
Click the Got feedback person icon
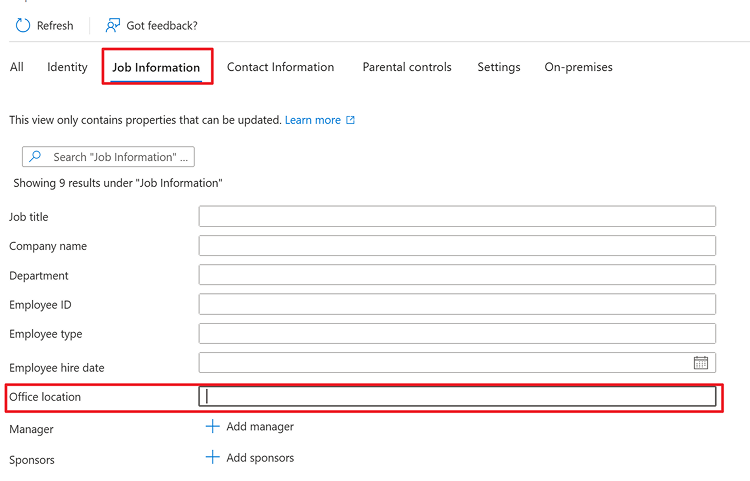[x=113, y=25]
